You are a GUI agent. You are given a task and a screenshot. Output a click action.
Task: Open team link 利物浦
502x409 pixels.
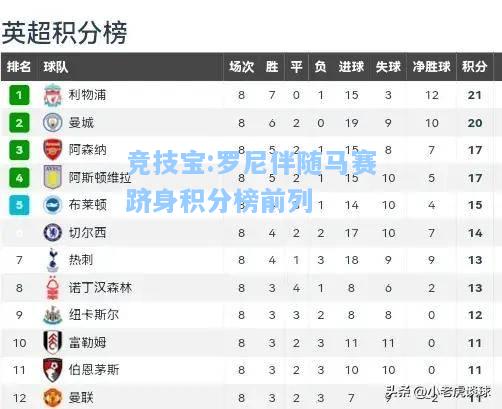point(87,95)
